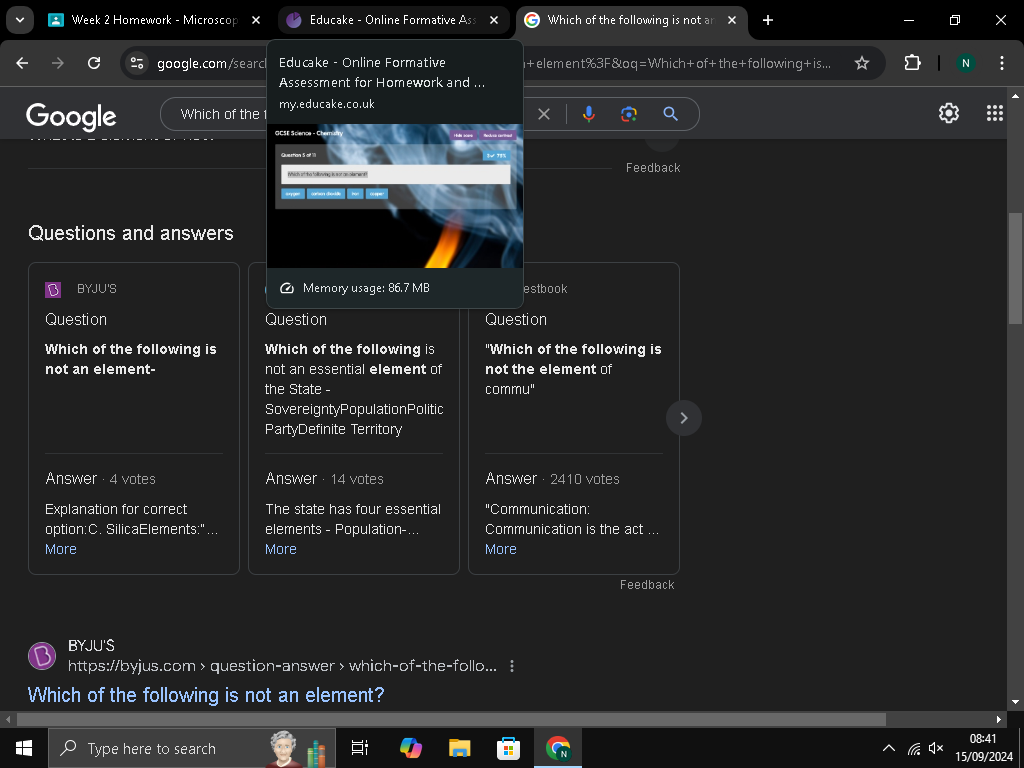Reload the current page

point(94,63)
